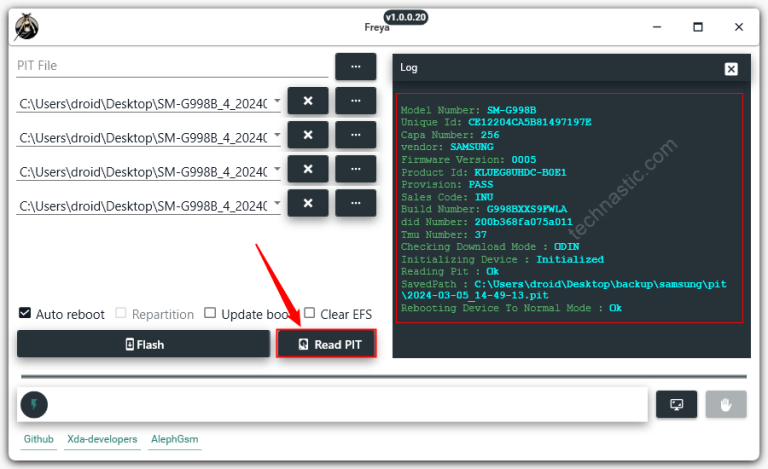Close the Log panel
768x469 pixels.
pos(731,68)
